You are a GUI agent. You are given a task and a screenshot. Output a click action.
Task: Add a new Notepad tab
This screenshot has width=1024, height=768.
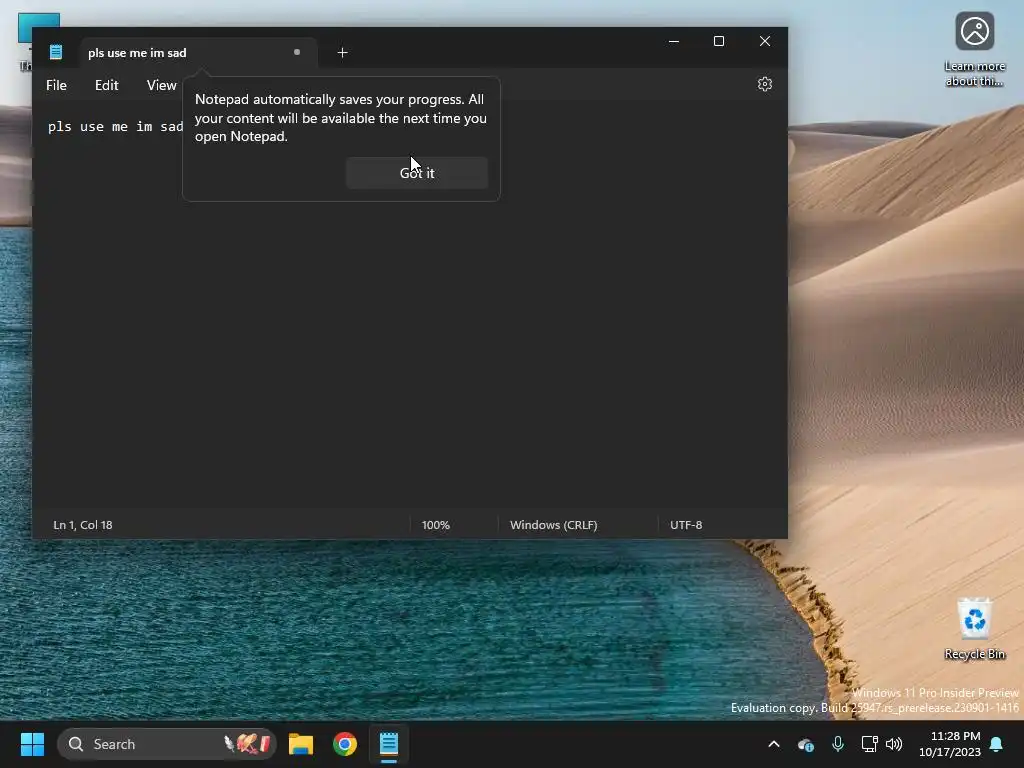tap(342, 52)
